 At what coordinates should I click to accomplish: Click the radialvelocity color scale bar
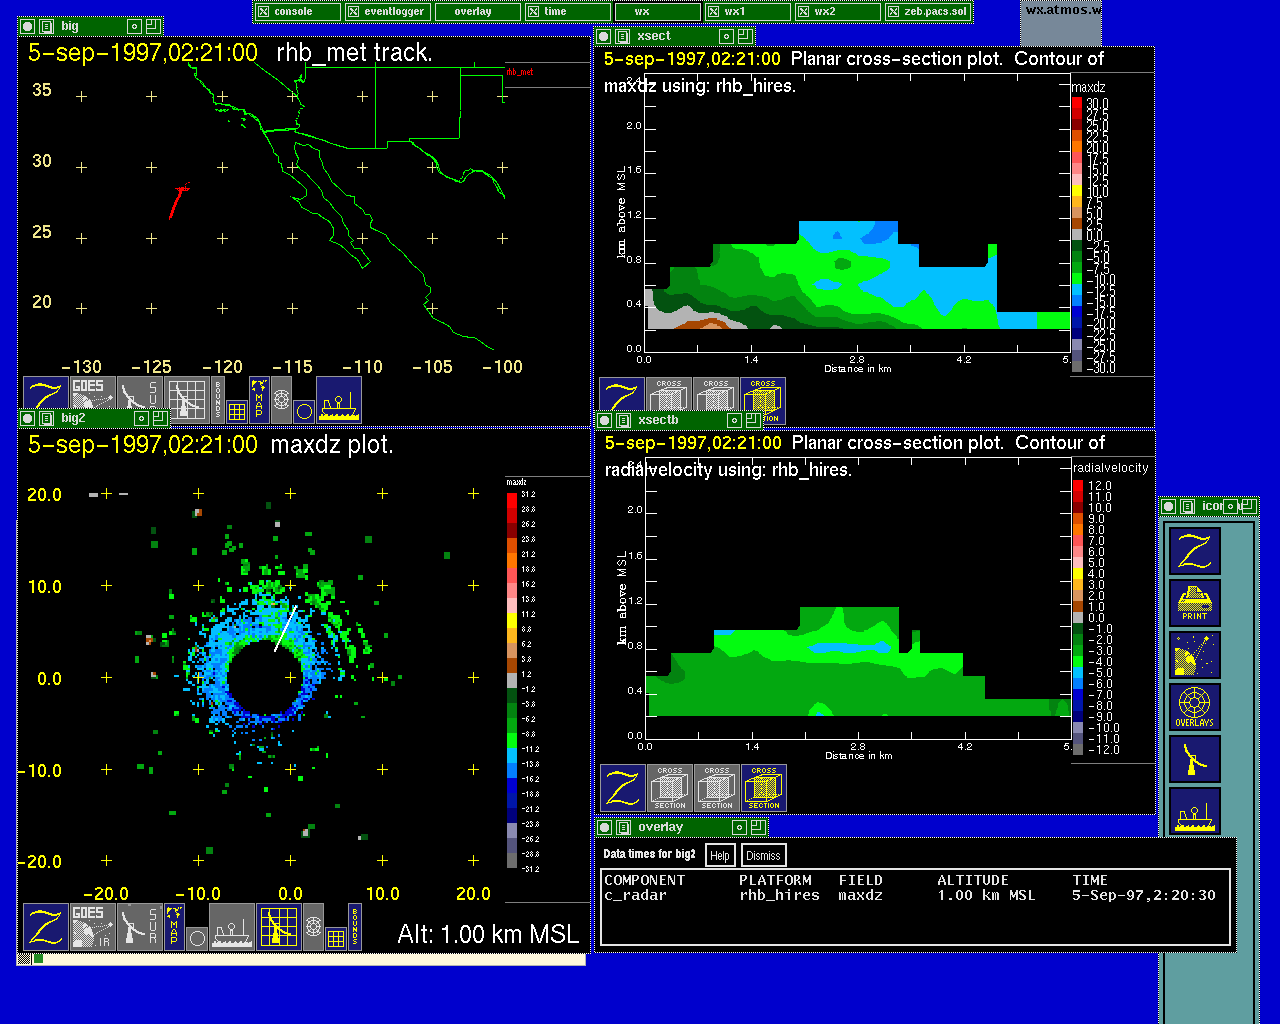point(1078,617)
